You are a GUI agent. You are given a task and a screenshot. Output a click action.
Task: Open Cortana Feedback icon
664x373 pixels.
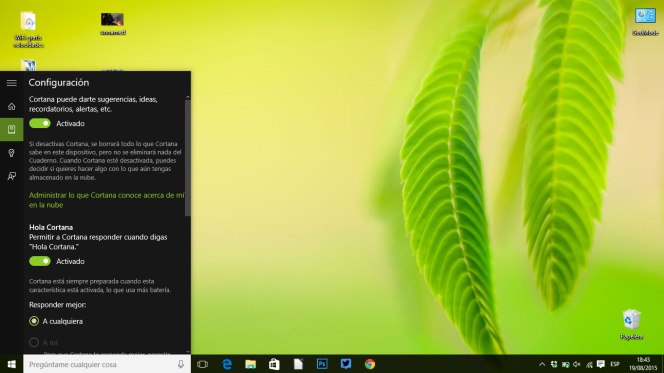pyautogui.click(x=11, y=176)
